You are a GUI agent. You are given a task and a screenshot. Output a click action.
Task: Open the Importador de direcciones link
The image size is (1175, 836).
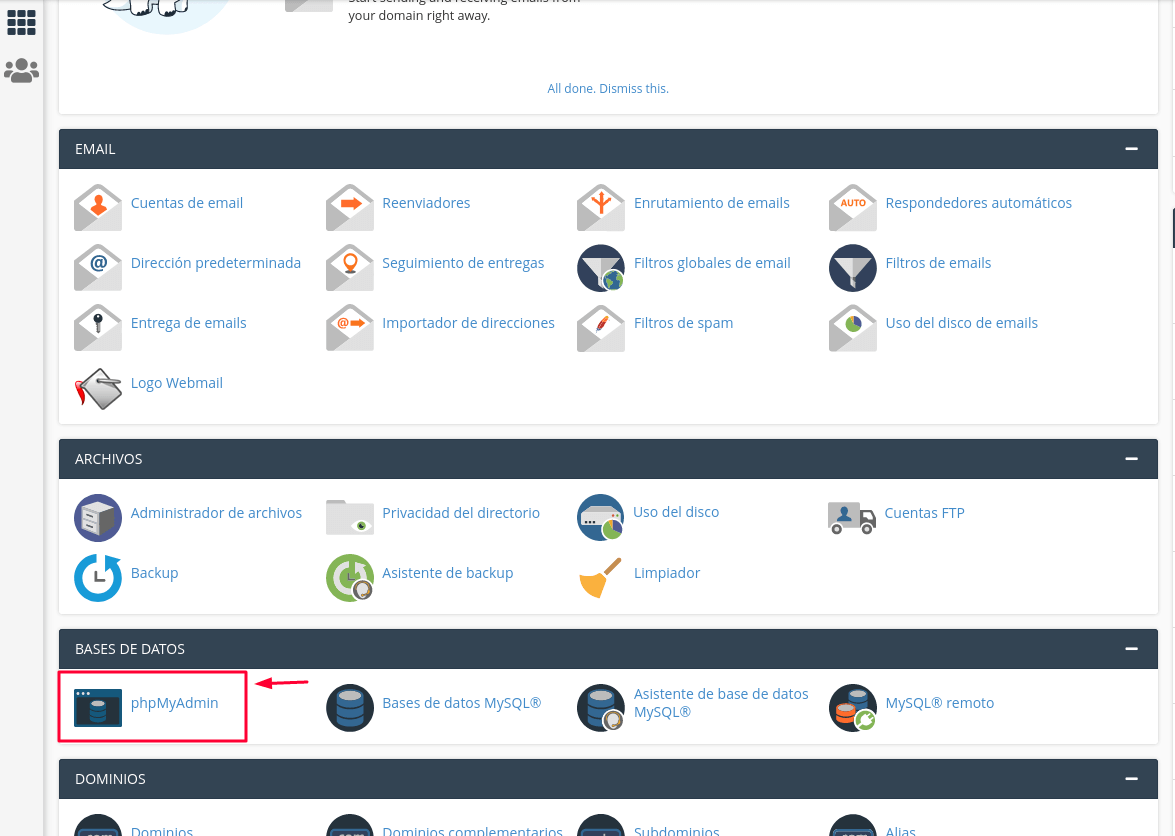tap(468, 323)
